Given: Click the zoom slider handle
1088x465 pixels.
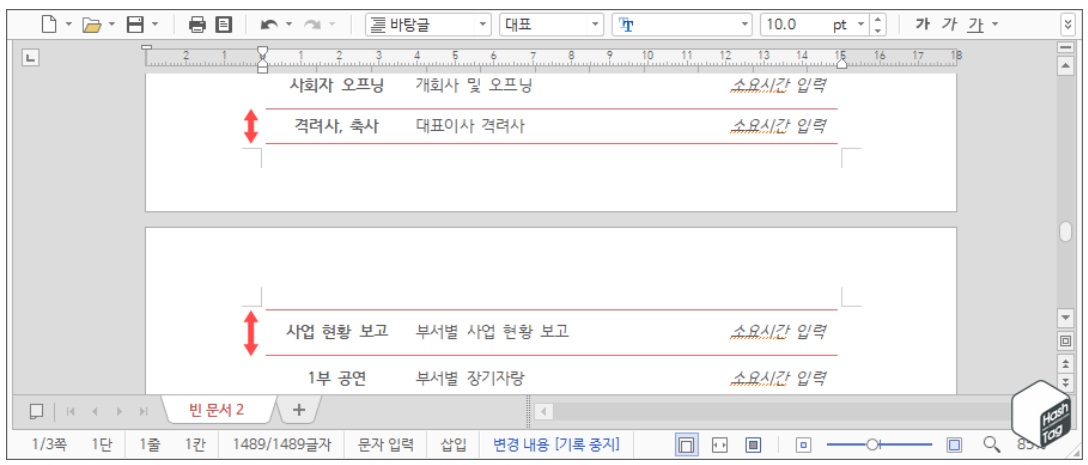Looking at the screenshot, I should pos(872,444).
